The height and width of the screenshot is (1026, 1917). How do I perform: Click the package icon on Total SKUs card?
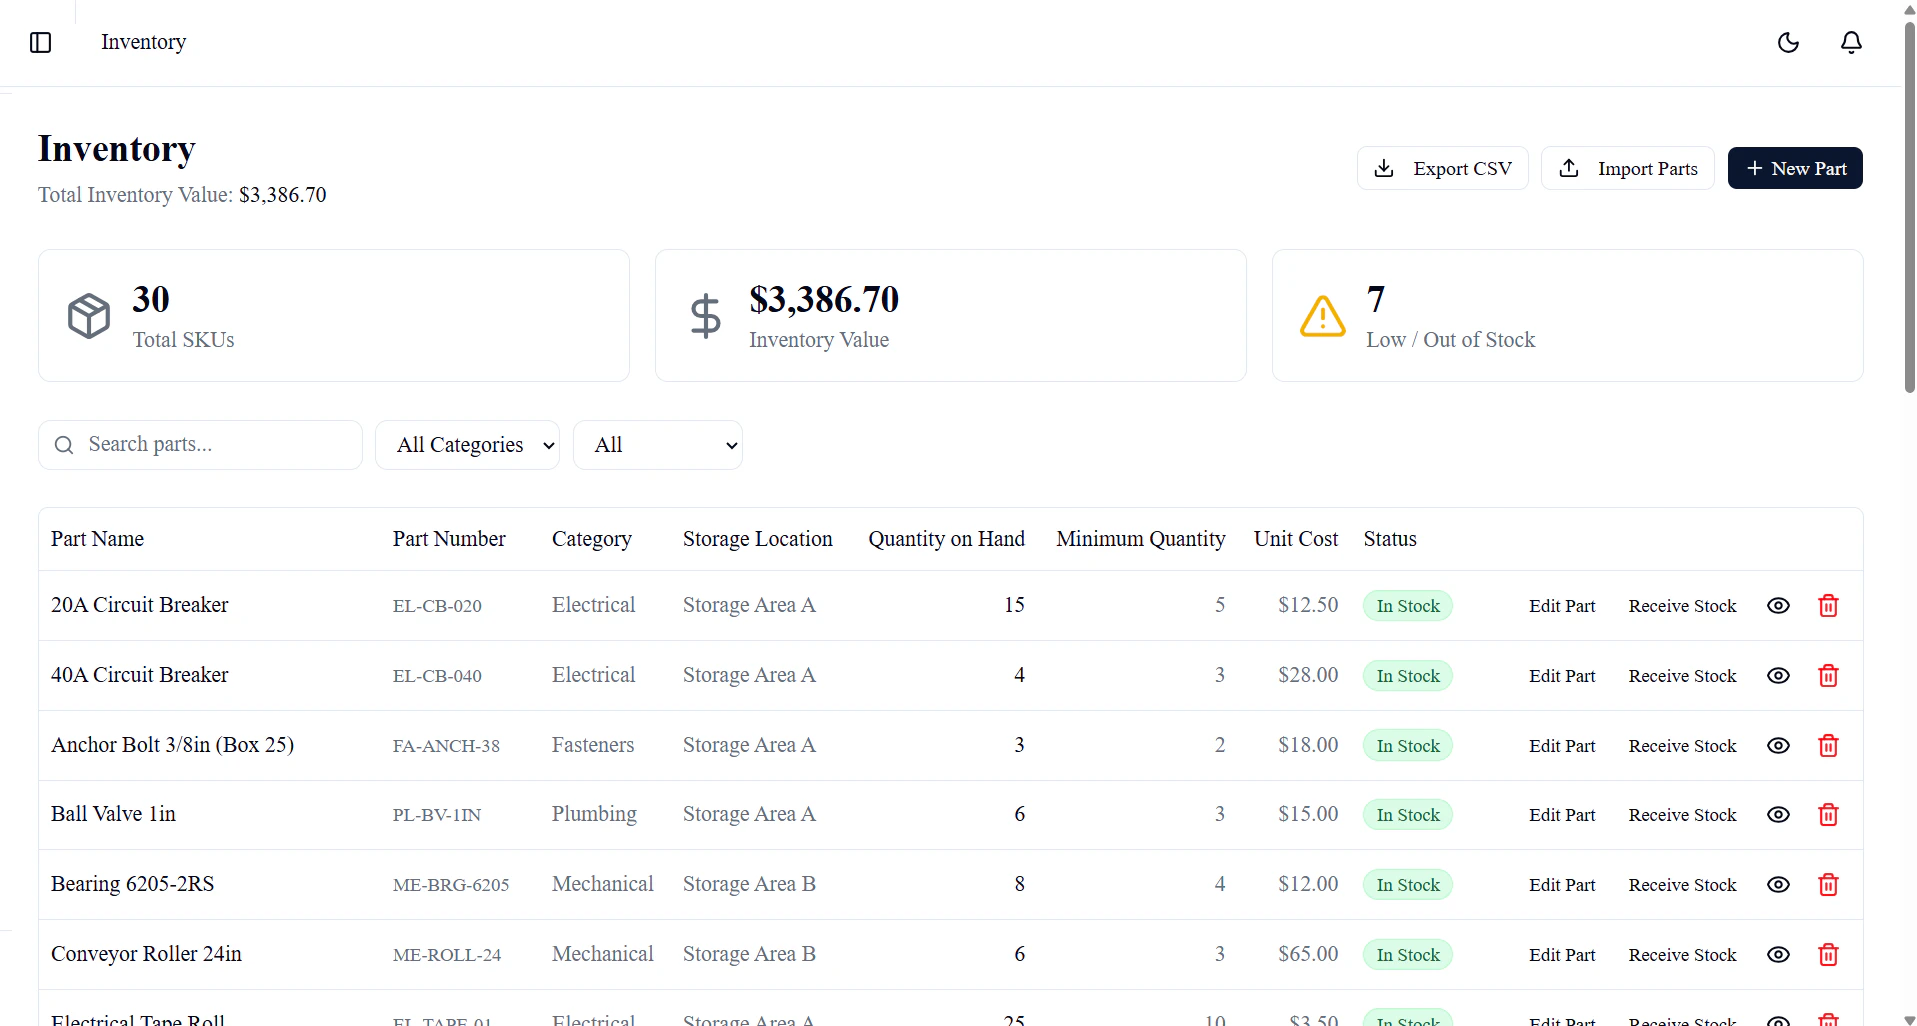coord(88,315)
